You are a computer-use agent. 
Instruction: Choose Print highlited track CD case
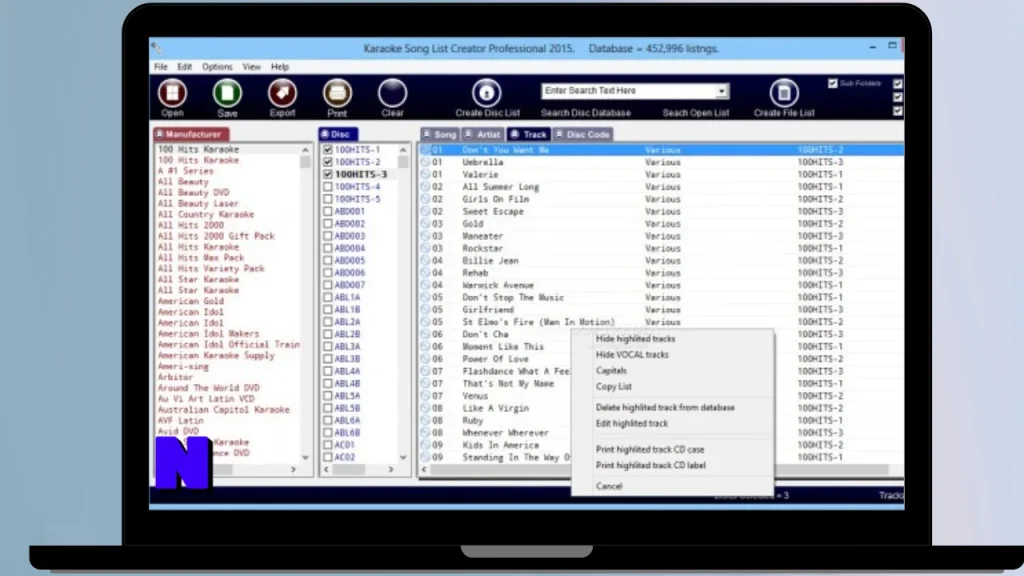point(650,449)
